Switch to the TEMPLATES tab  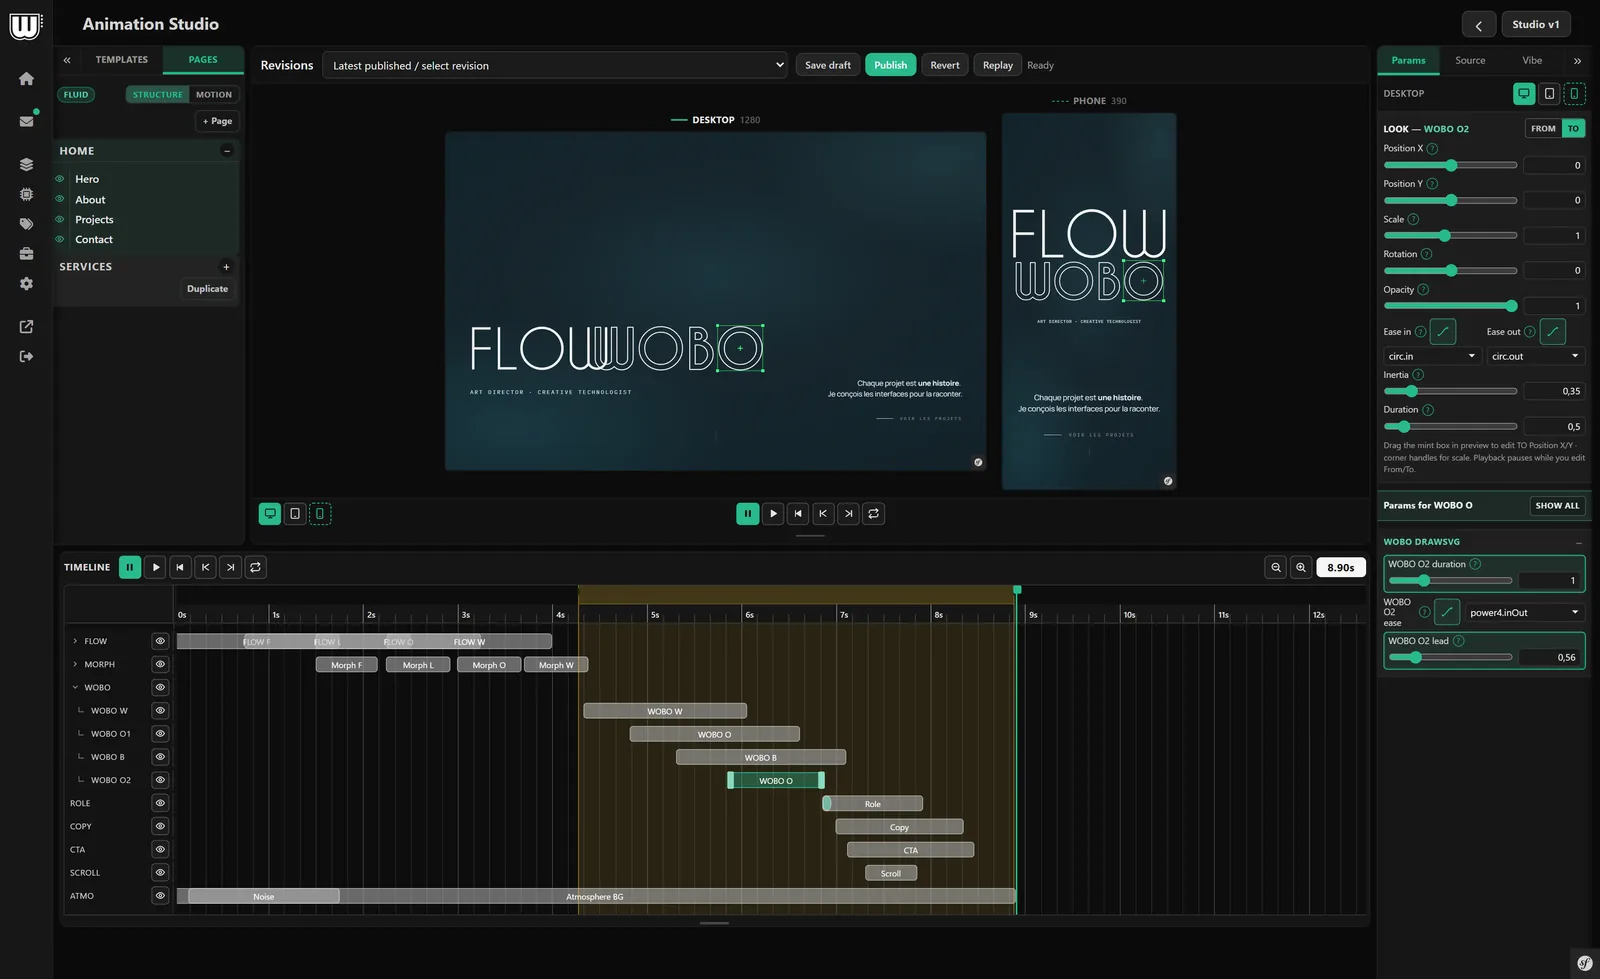pos(122,60)
